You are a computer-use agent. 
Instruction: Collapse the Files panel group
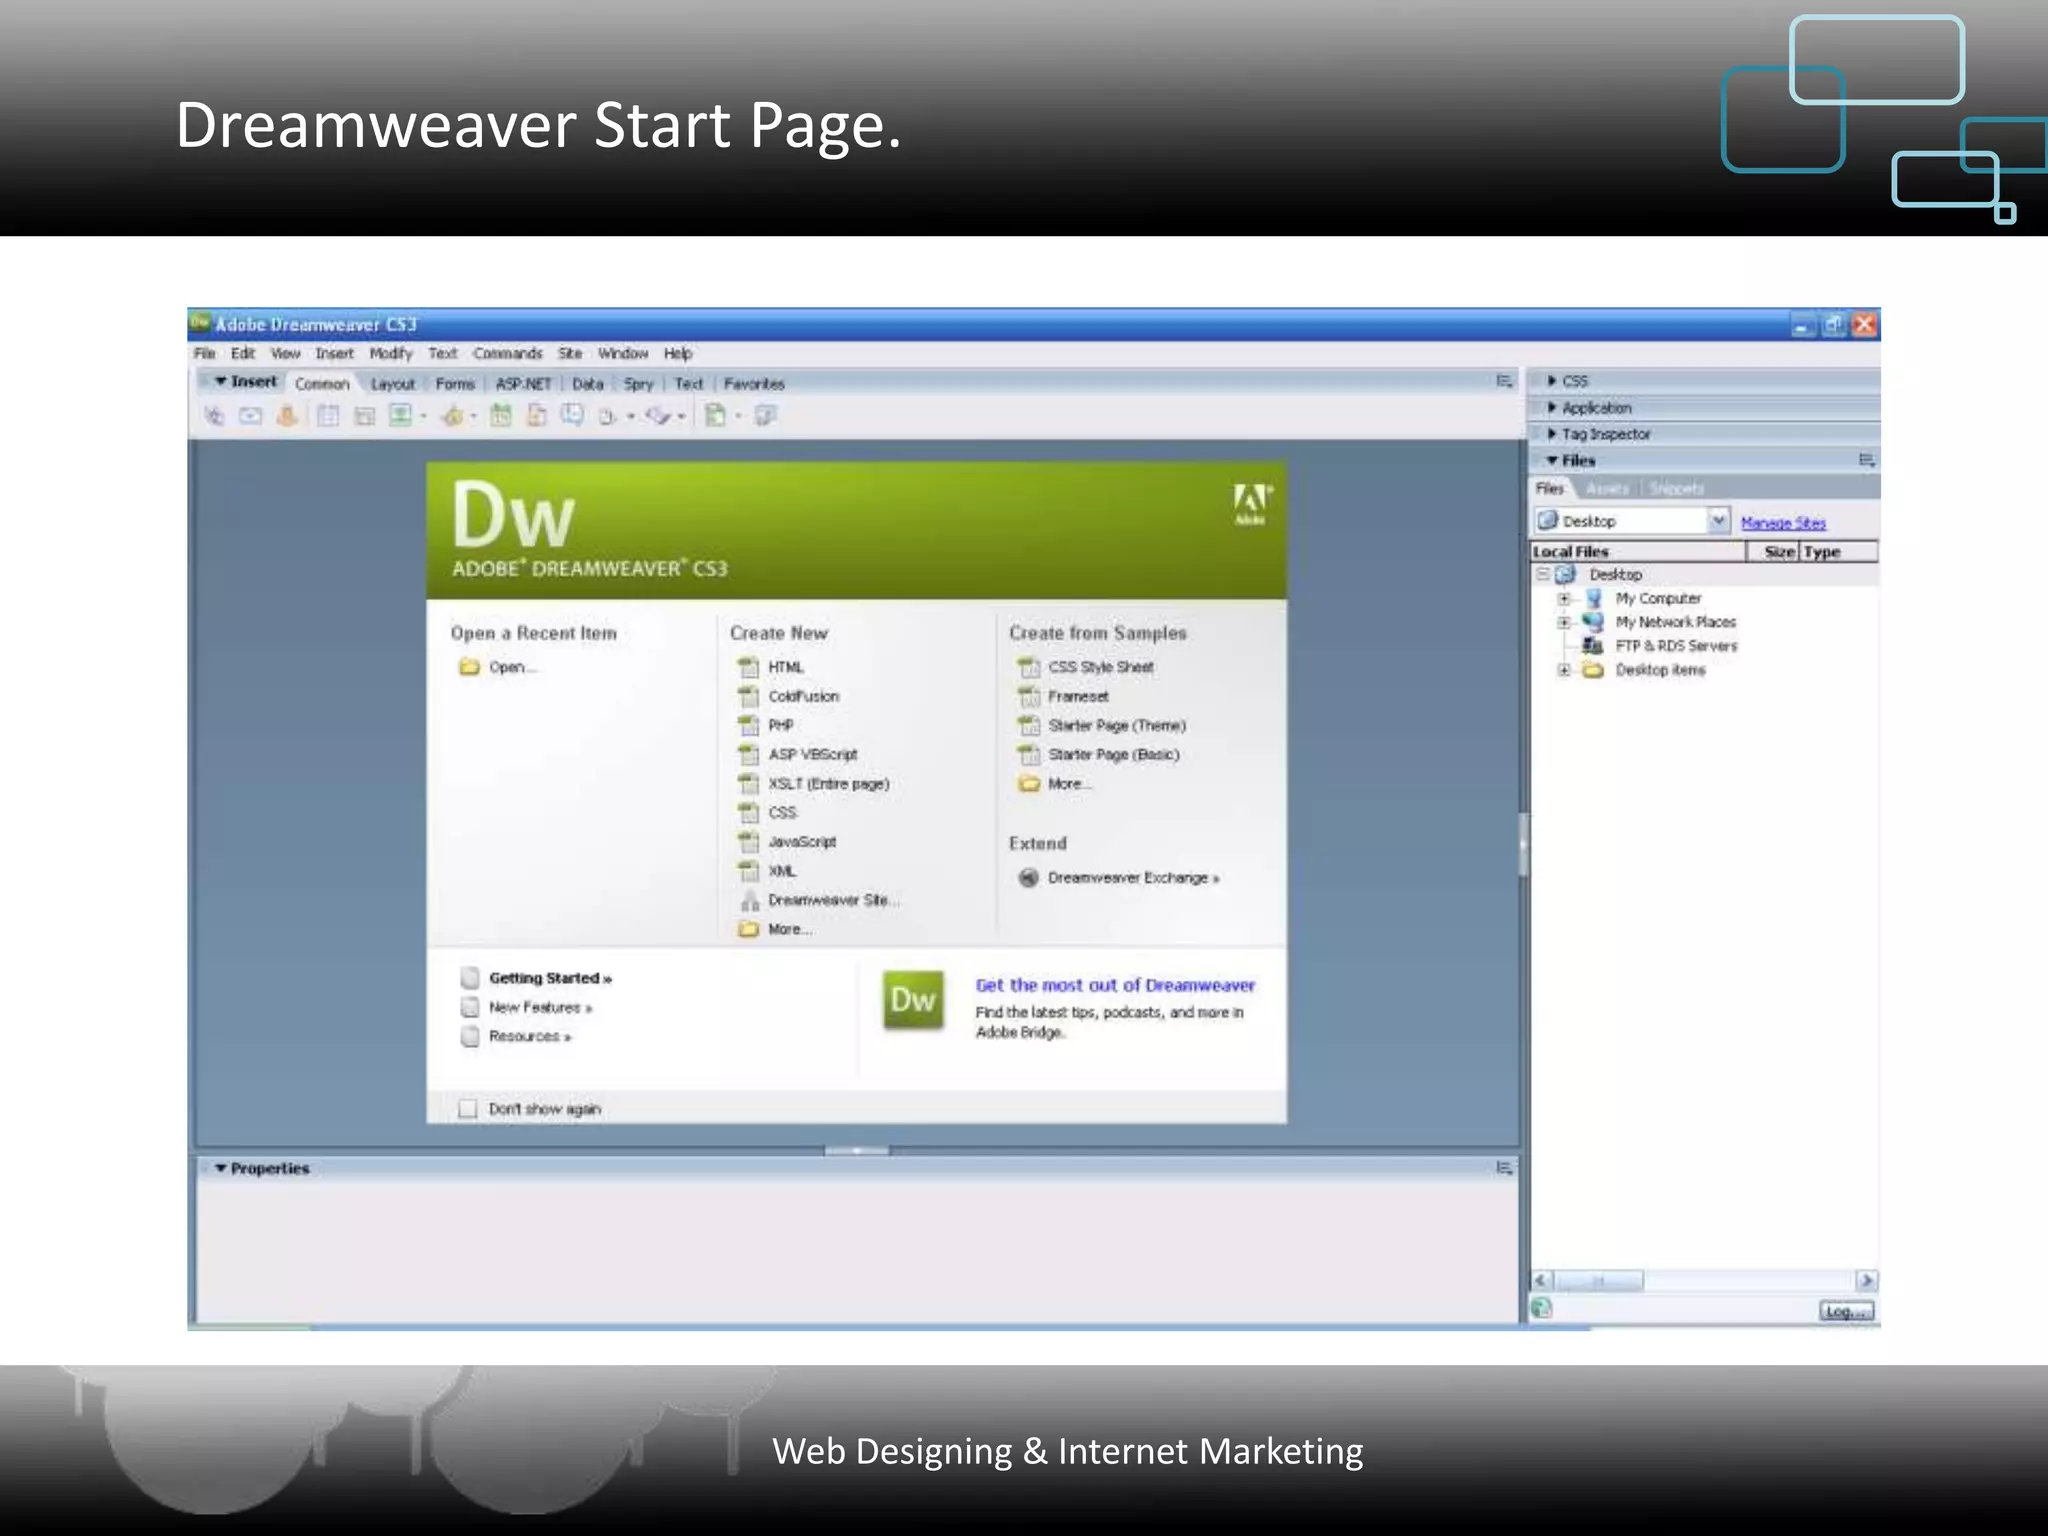1552,460
